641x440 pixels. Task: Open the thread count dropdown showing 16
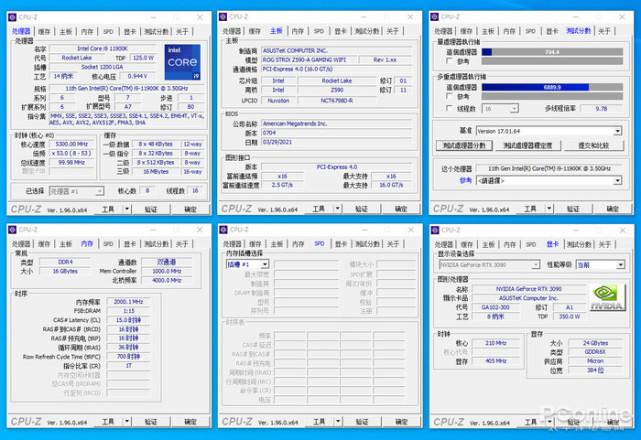[x=500, y=109]
